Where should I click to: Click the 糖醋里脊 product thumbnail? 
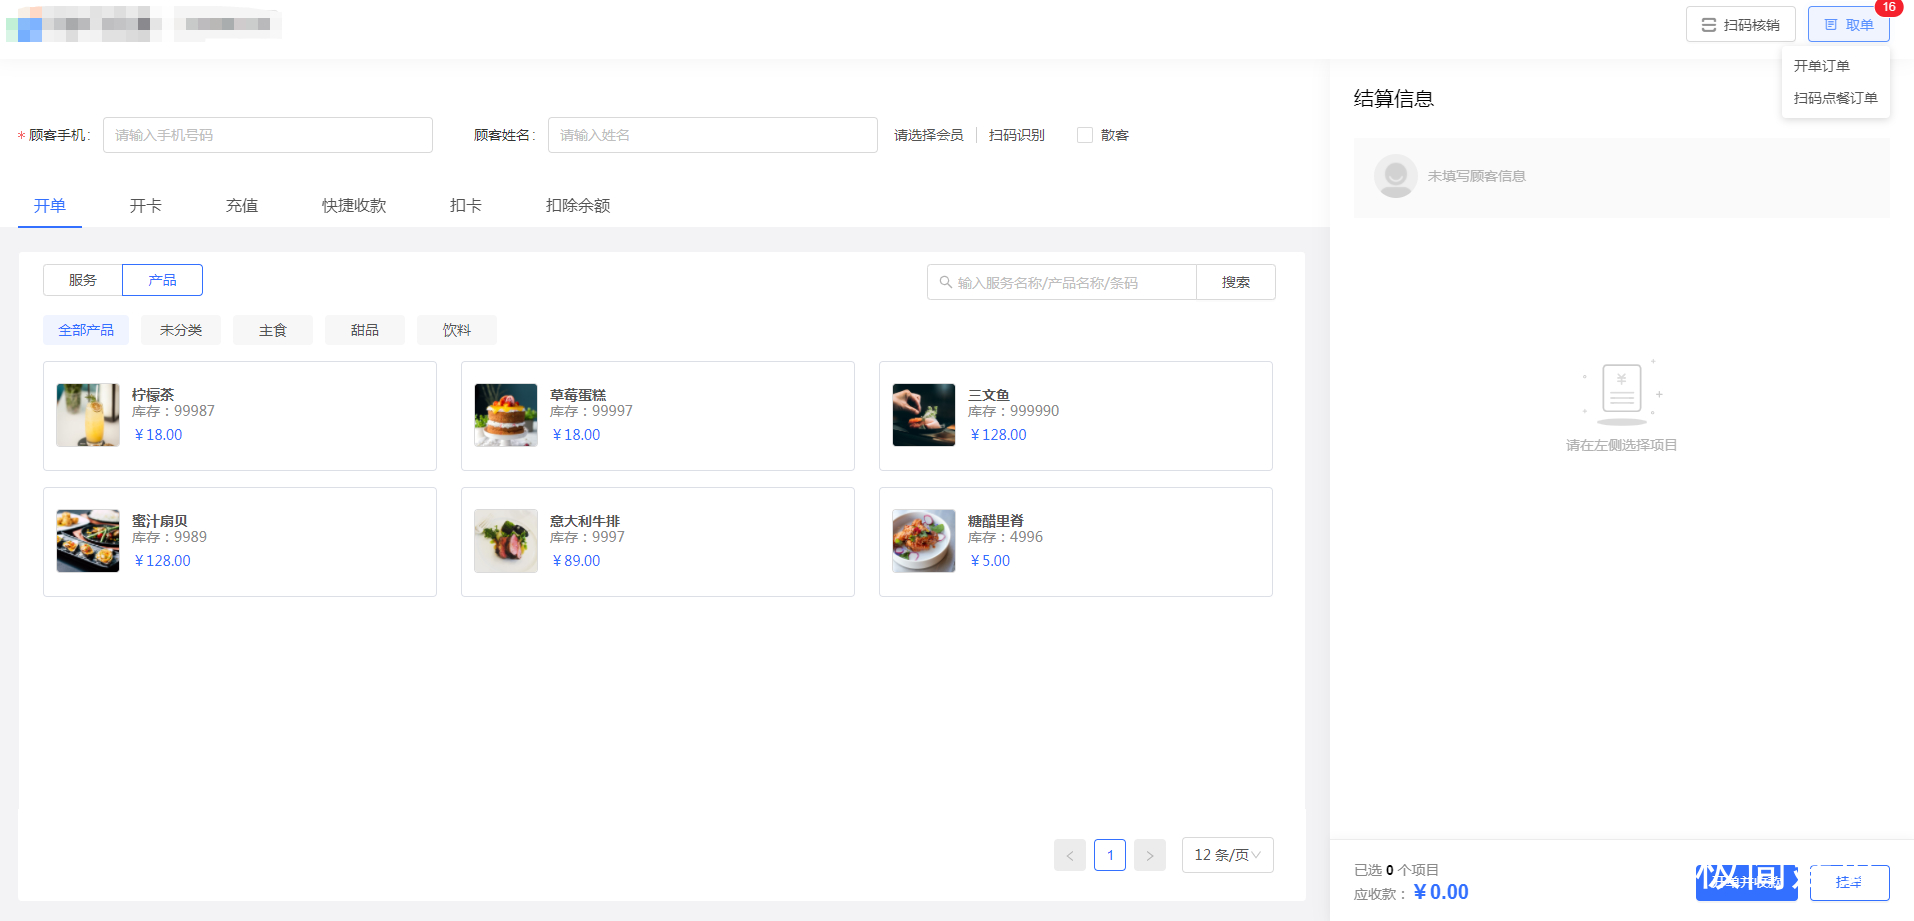tap(924, 541)
